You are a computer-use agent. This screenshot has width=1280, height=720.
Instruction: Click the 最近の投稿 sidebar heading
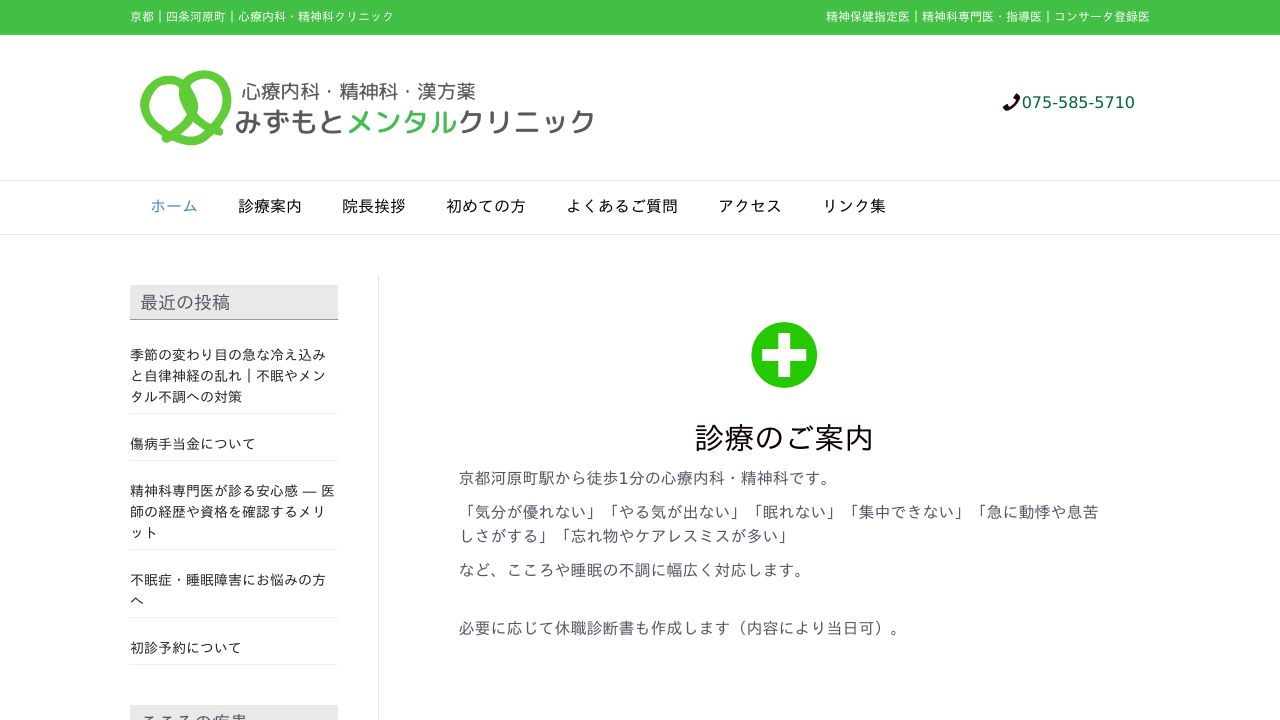(x=185, y=302)
